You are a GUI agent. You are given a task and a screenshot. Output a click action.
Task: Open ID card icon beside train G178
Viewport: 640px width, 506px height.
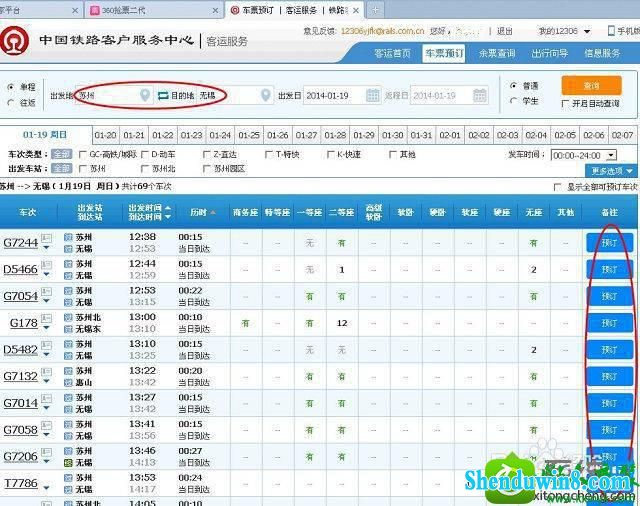47,318
